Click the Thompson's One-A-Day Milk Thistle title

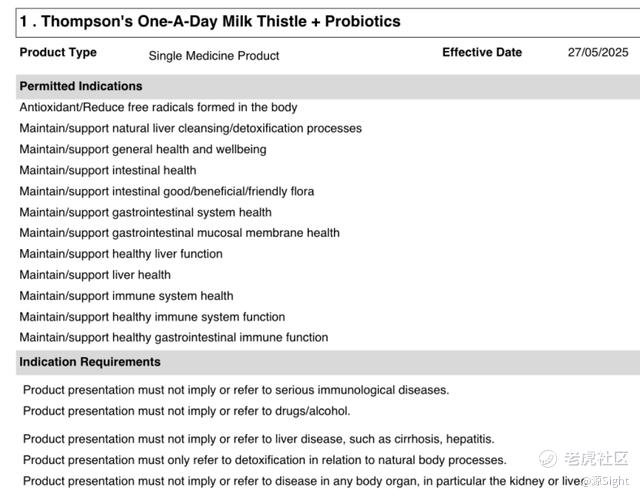(210, 21)
